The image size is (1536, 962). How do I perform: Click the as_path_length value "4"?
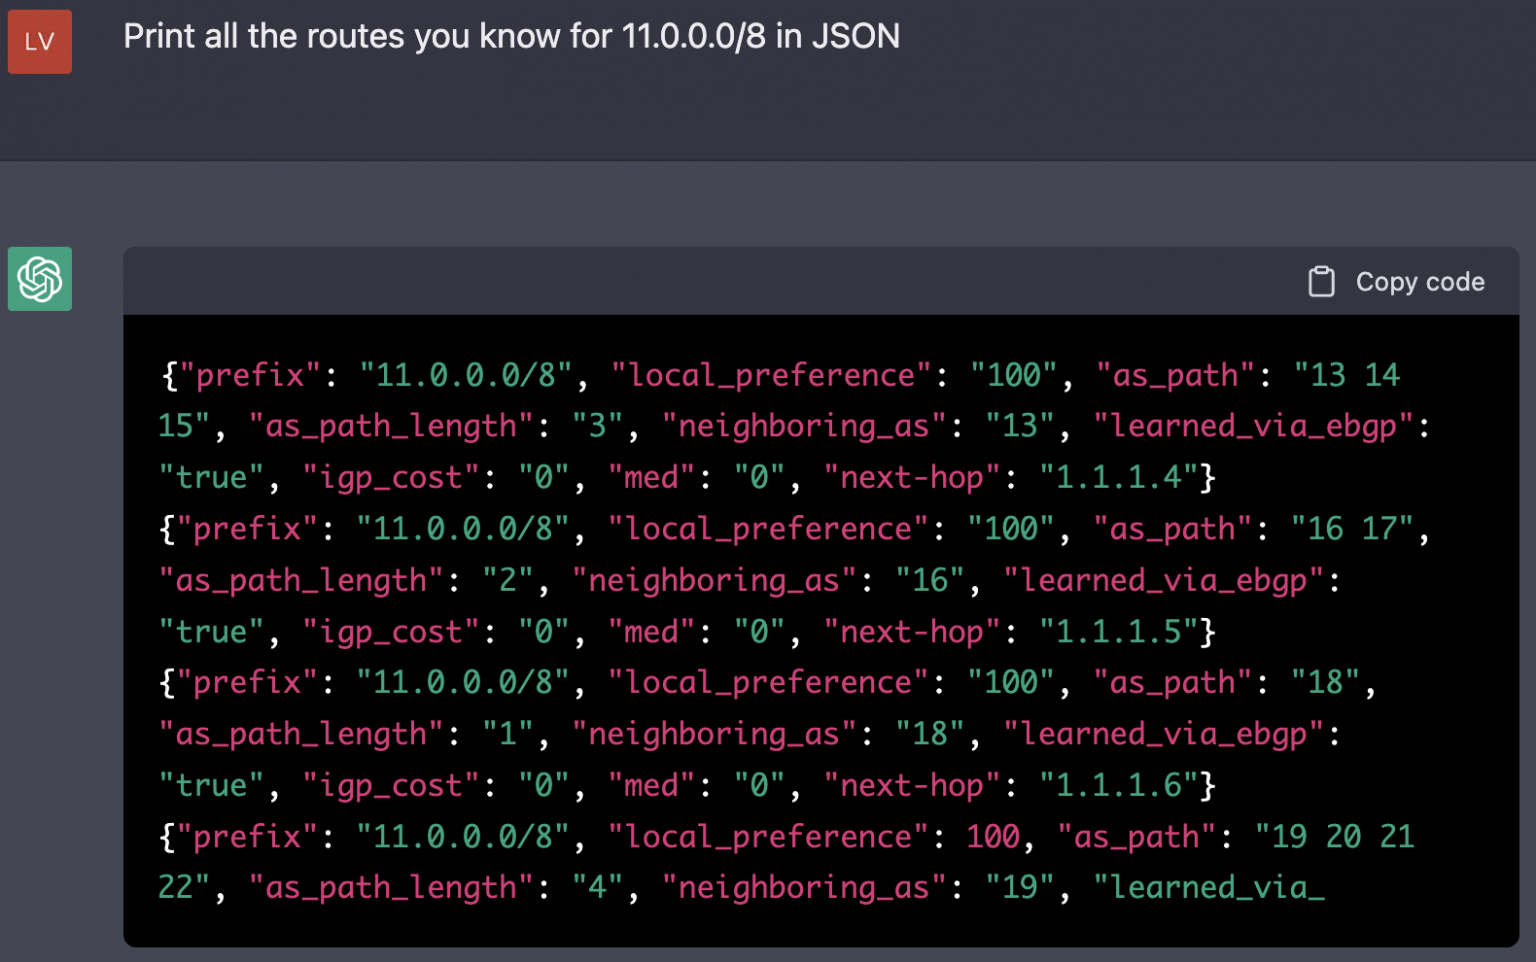(598, 887)
